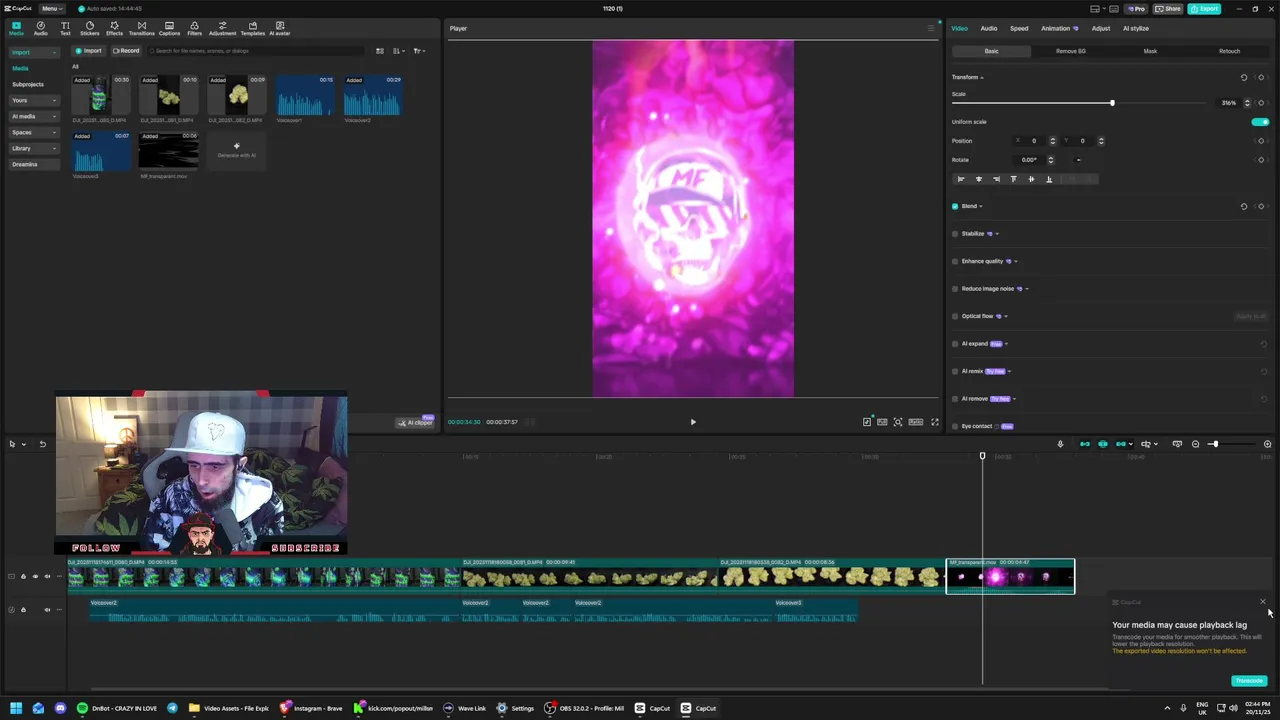Screen dimensions: 1280x720
Task: Switch to the Speed tab
Action: [1019, 28]
